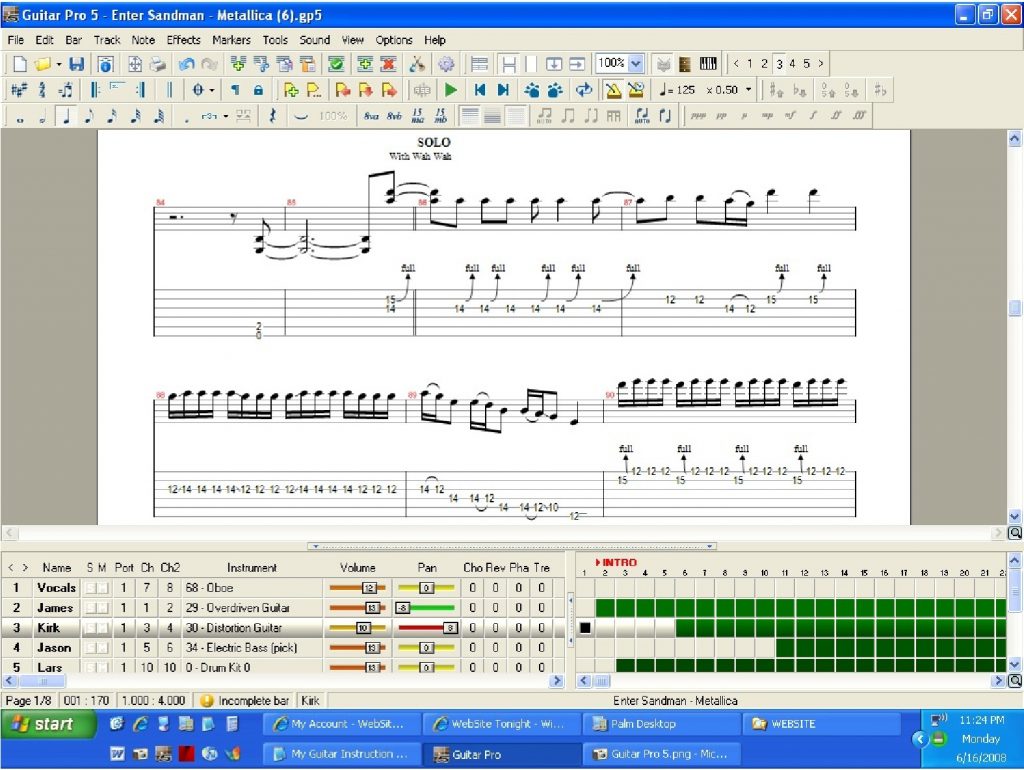Show the keyboard piano icon

708,64
